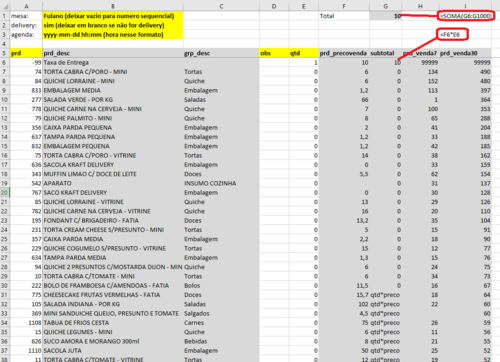Select the 'delivery:' label cell
Image resolution: width=500 pixels, height=362 pixels.
[x=26, y=25]
